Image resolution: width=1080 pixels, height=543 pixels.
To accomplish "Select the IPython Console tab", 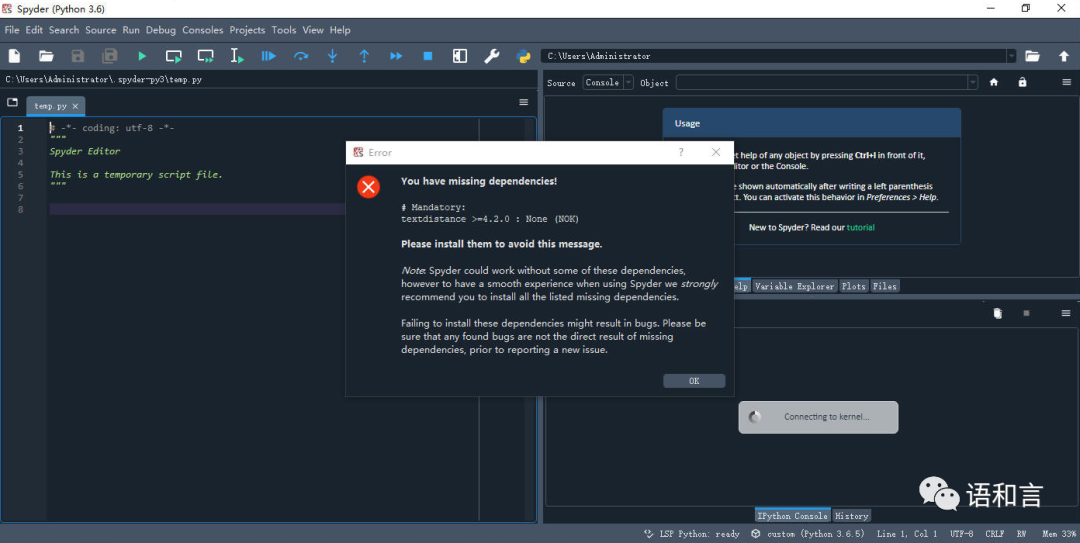I will click(792, 515).
